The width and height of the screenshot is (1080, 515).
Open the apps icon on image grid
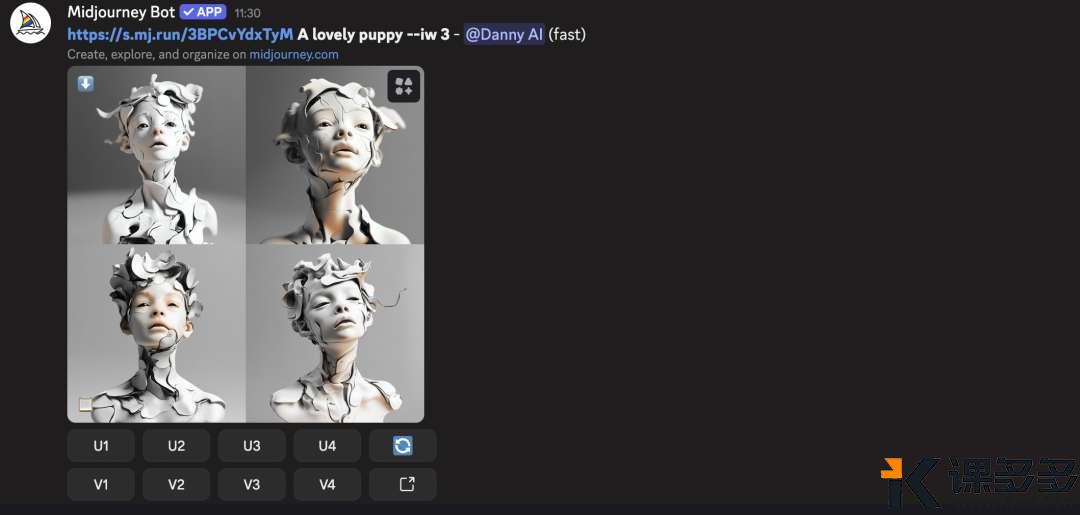pyautogui.click(x=404, y=86)
